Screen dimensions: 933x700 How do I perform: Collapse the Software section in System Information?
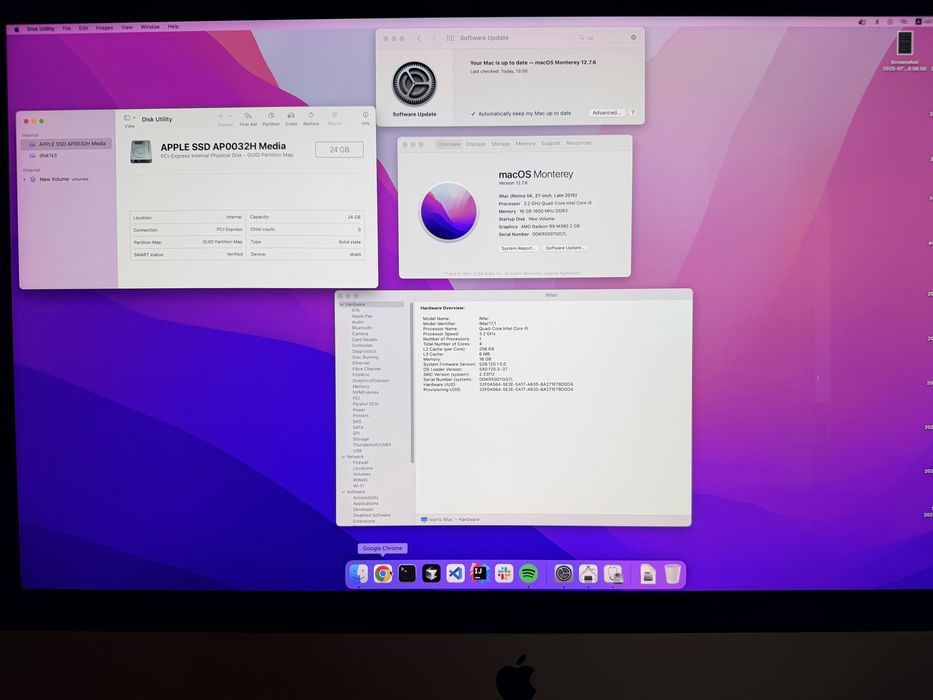(x=343, y=492)
